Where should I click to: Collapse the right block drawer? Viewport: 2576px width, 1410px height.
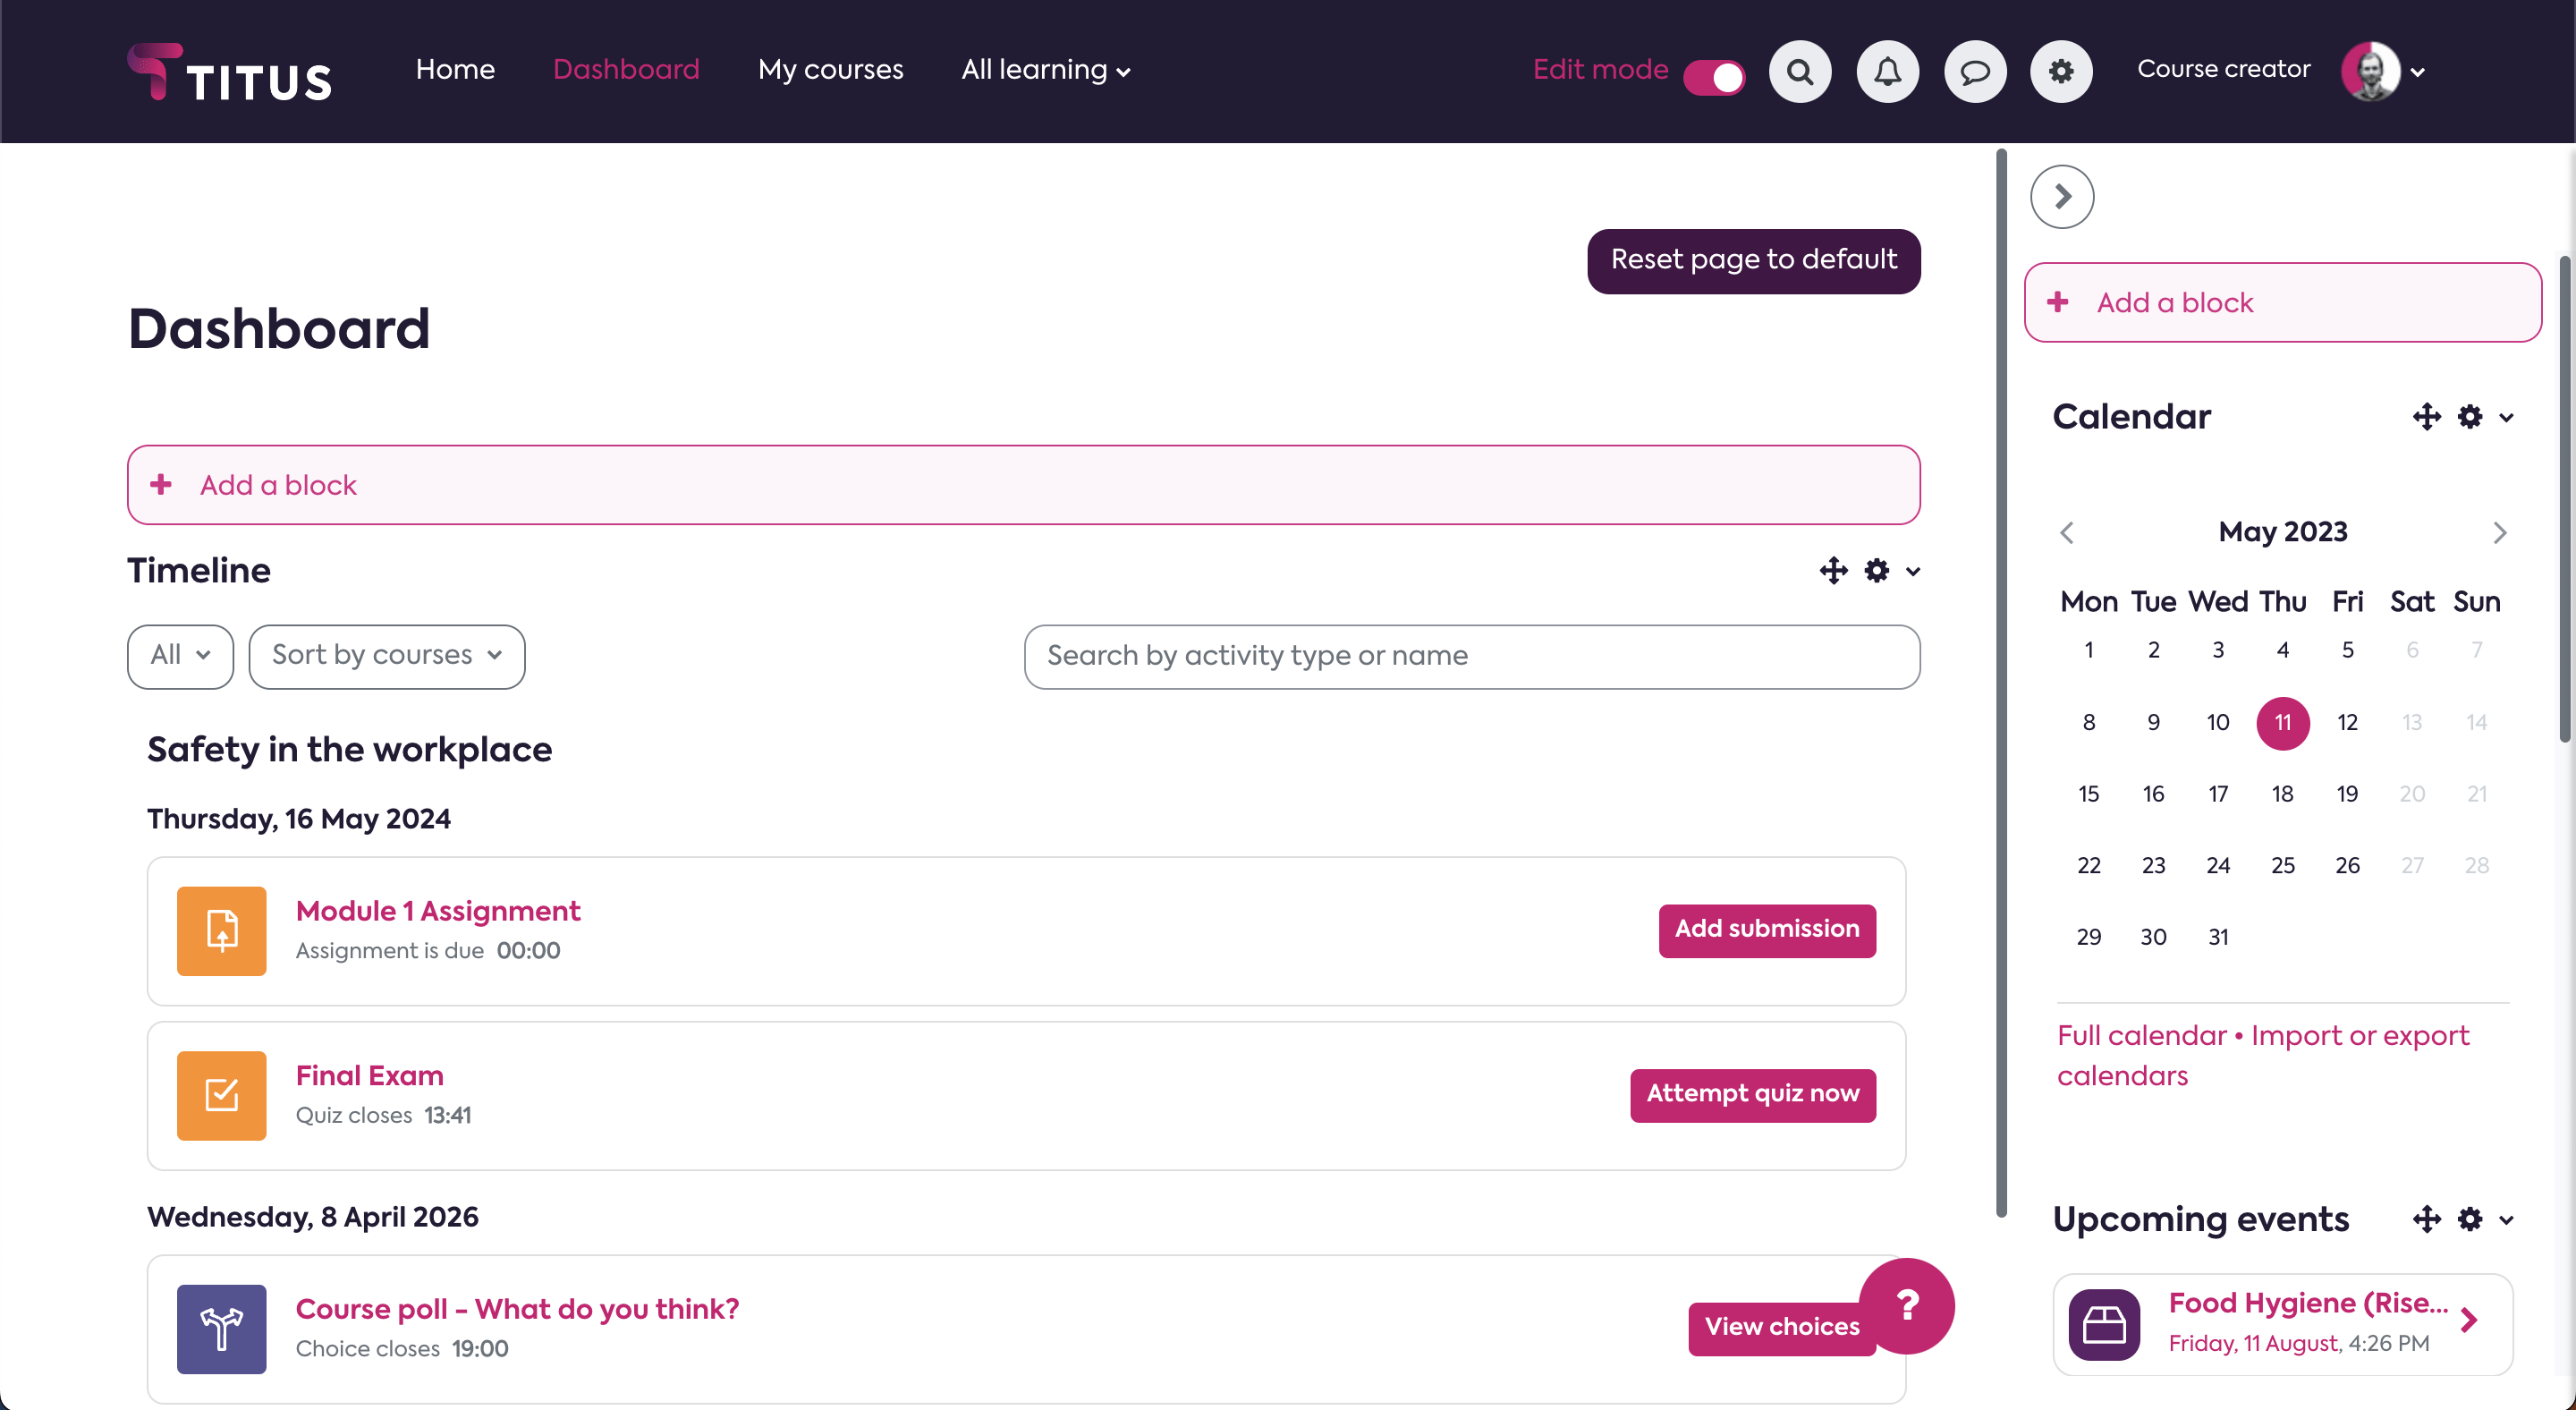(2062, 197)
